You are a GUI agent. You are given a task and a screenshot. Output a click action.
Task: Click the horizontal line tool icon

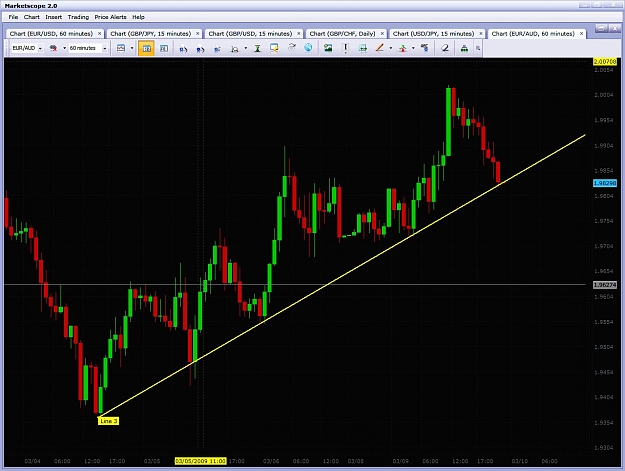click(363, 48)
